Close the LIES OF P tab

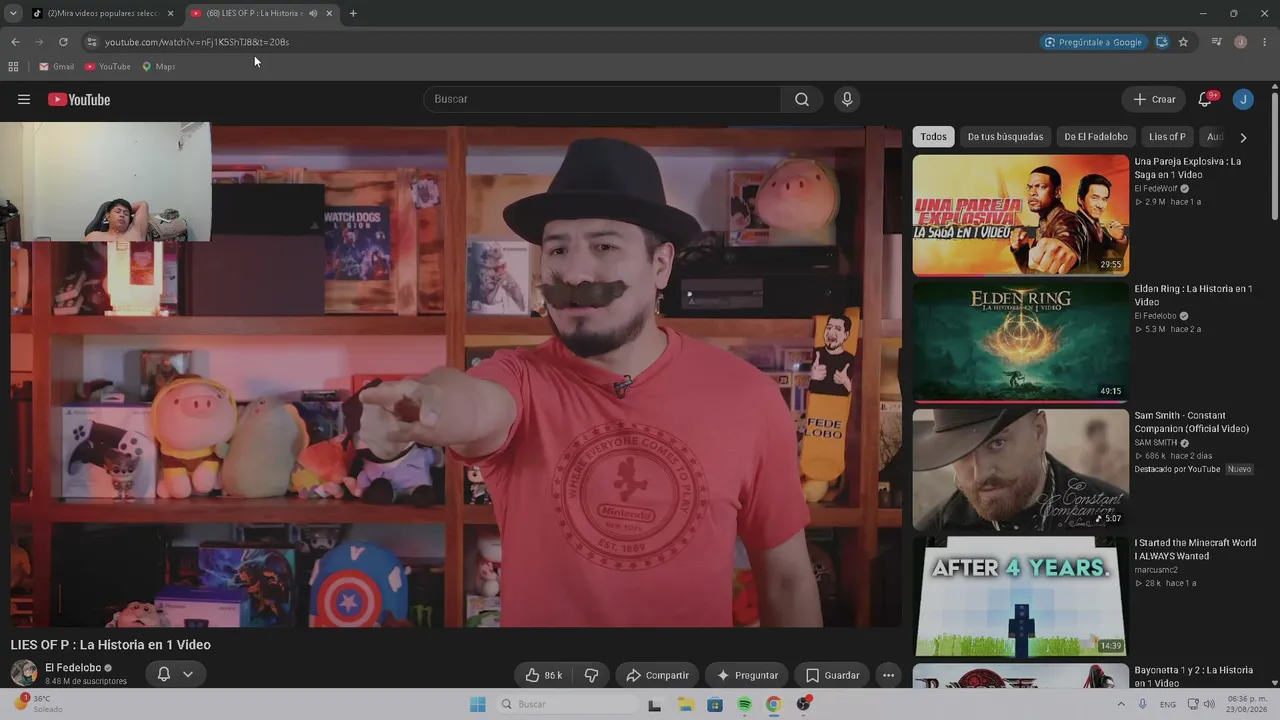[x=329, y=13]
